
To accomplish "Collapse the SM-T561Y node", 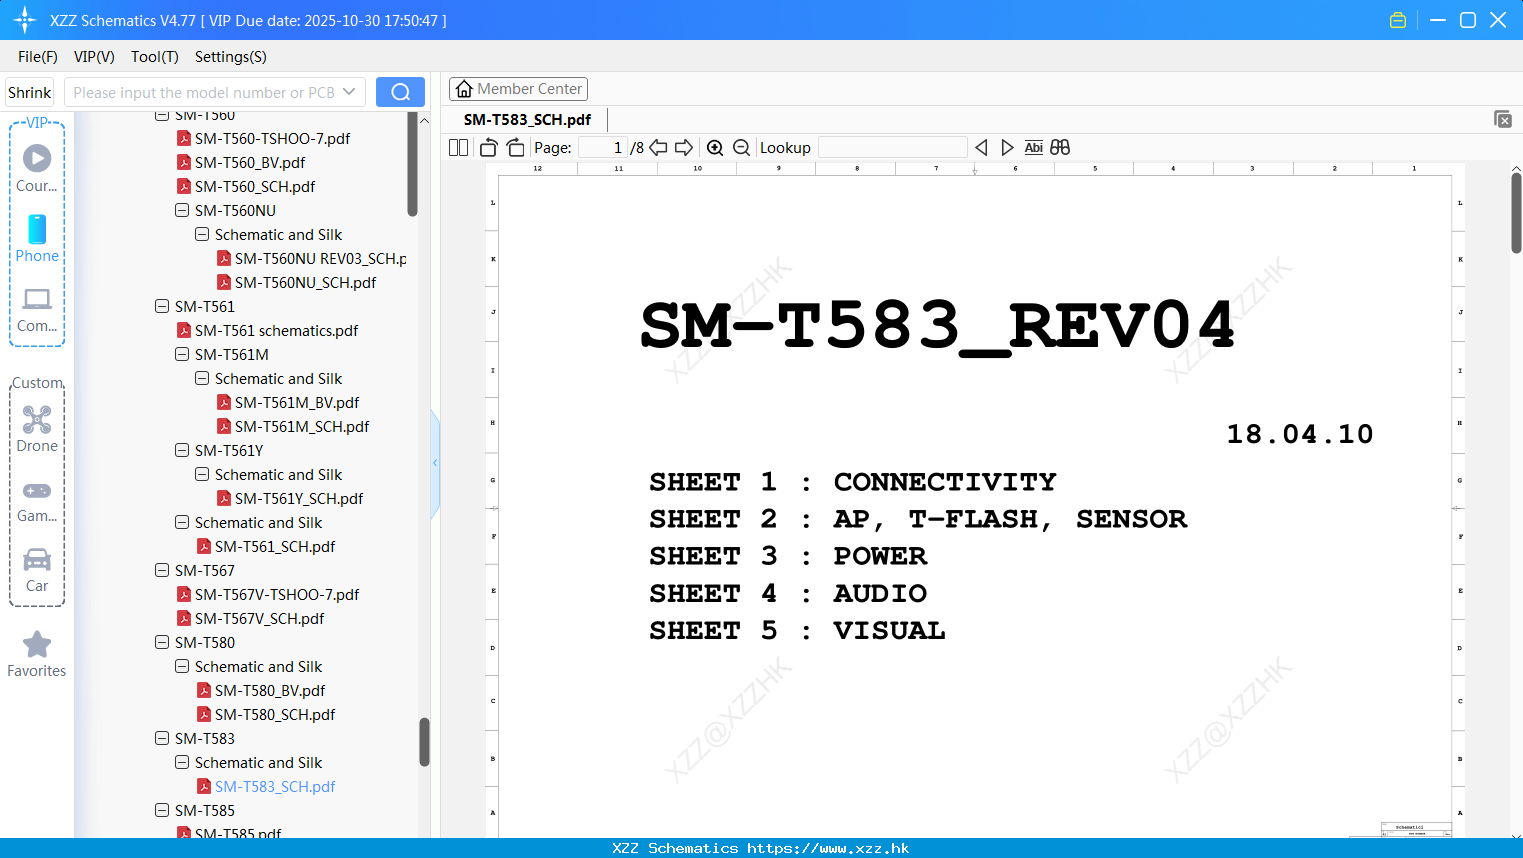I will (x=182, y=450).
